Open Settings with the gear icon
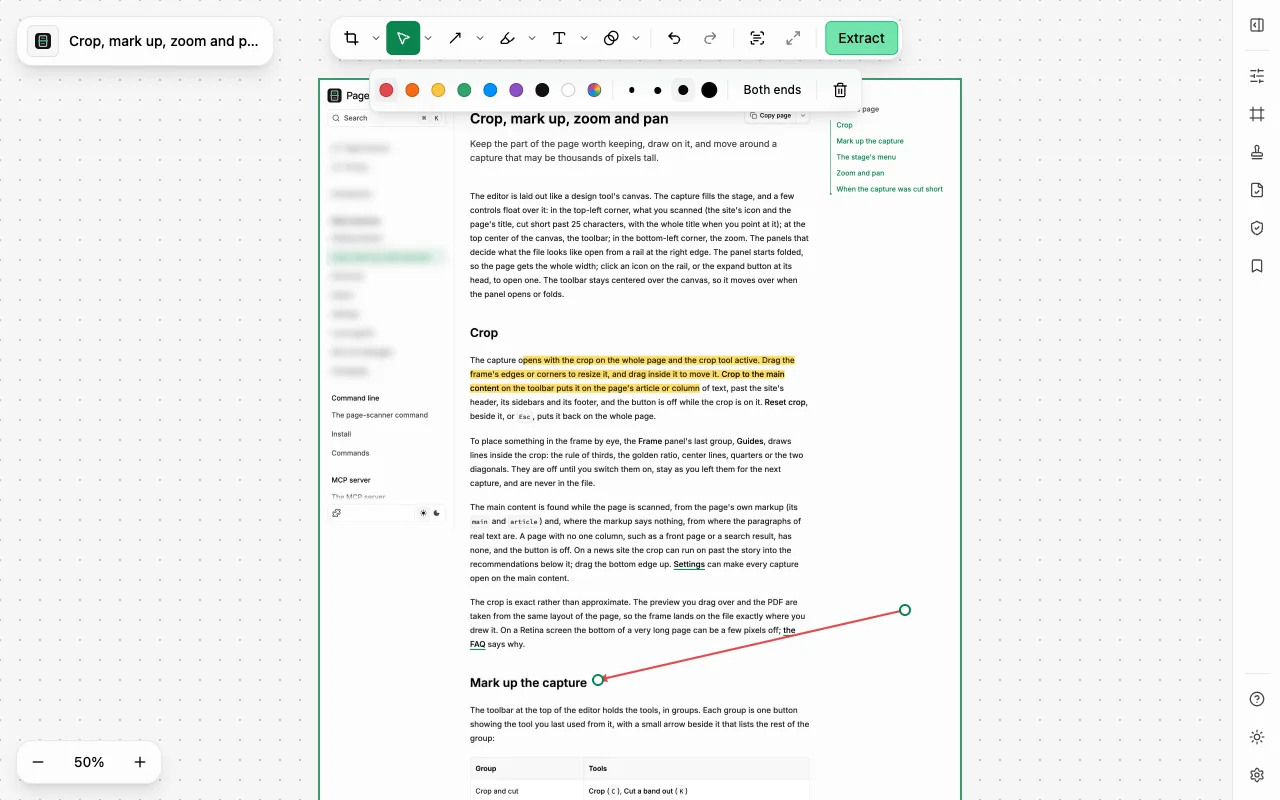The image size is (1280, 800). (x=1257, y=775)
